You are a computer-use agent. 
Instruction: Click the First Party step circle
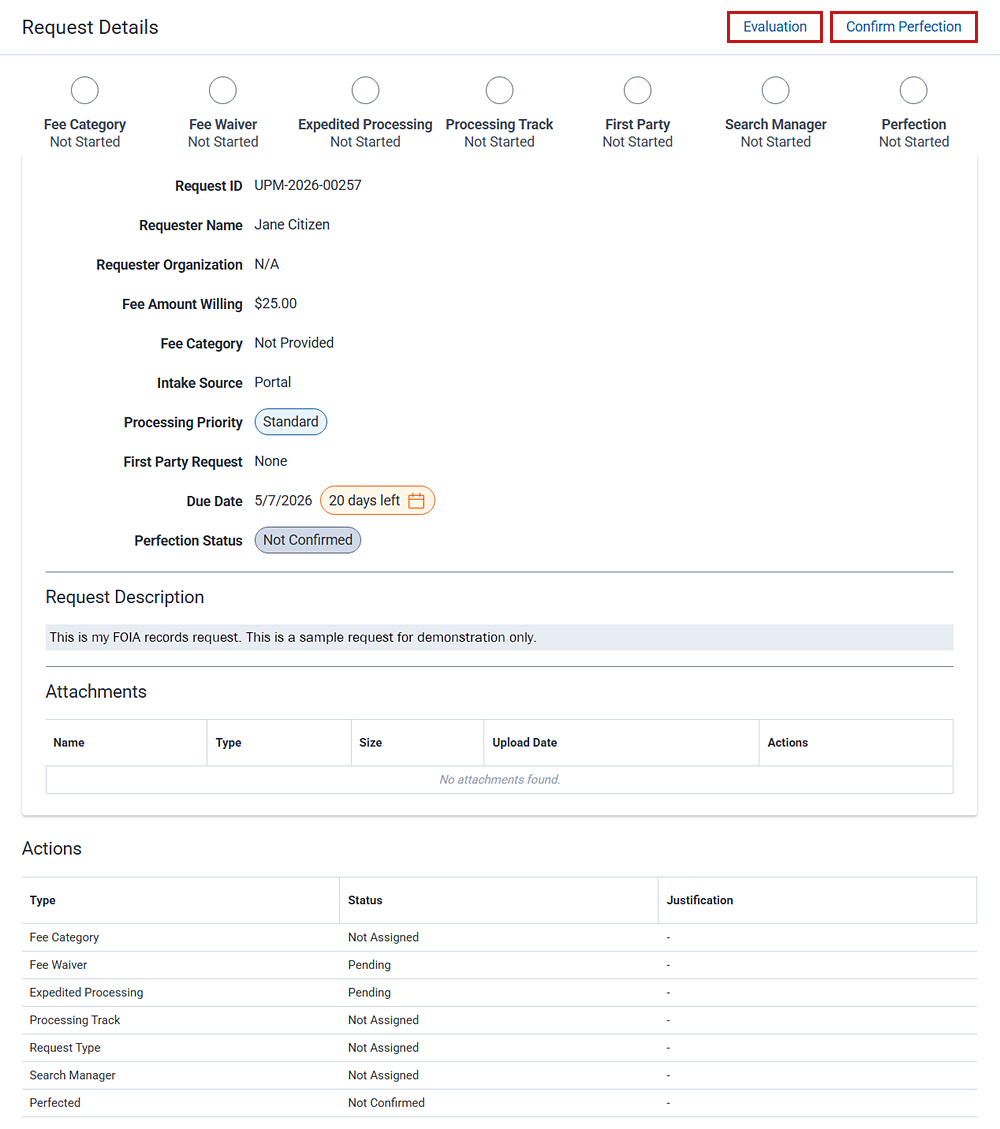click(637, 90)
